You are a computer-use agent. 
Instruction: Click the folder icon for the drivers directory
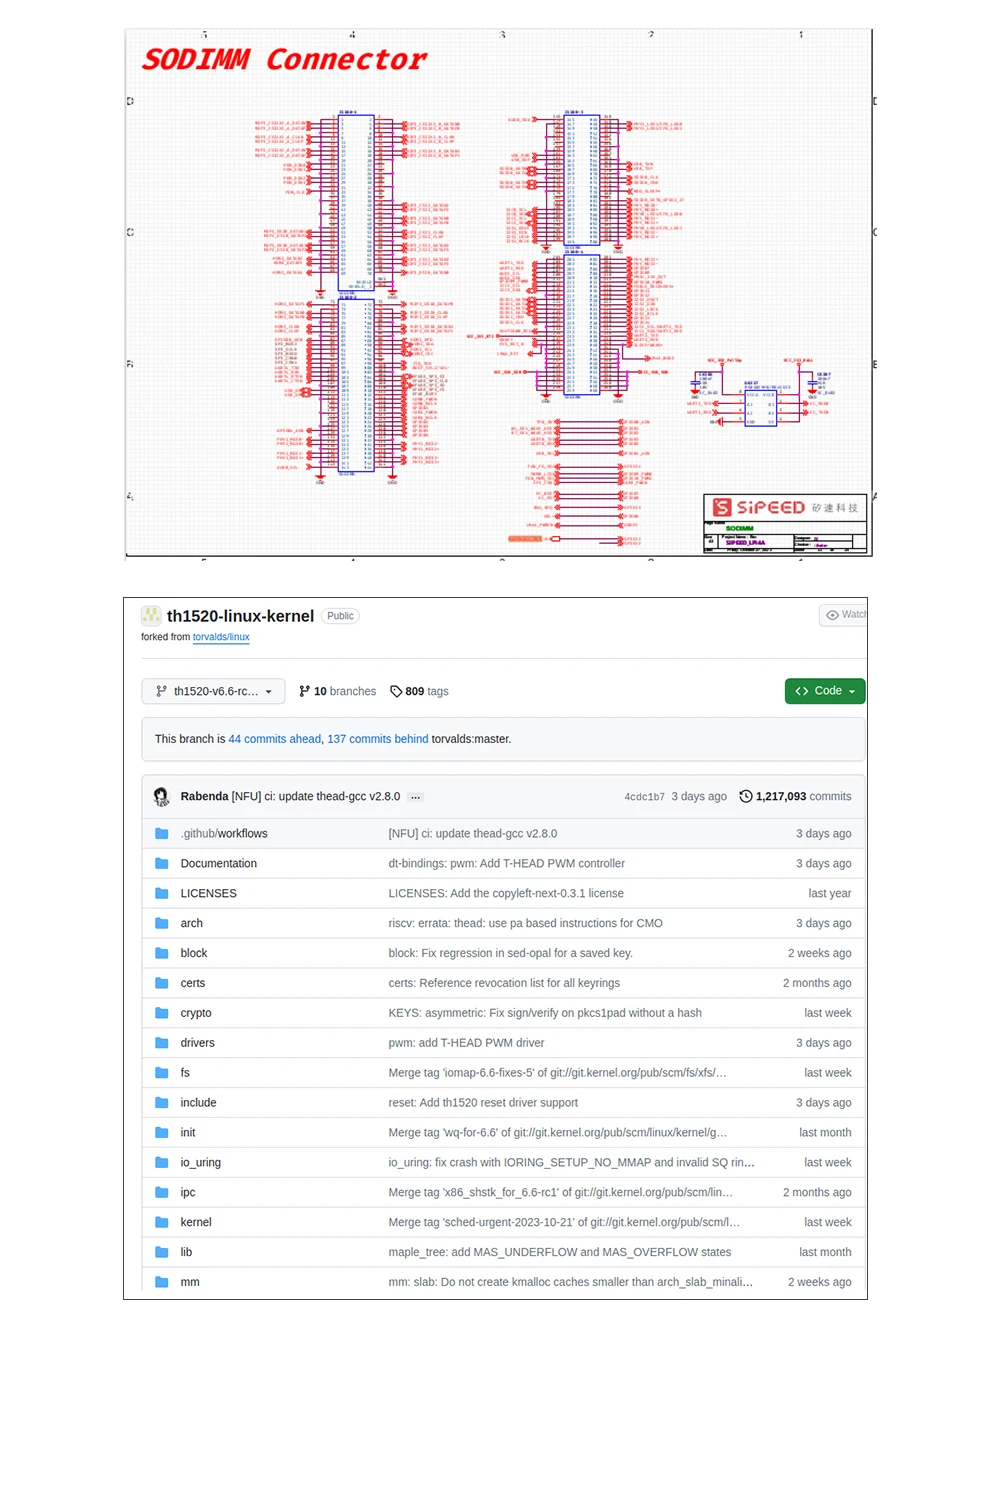(162, 1043)
